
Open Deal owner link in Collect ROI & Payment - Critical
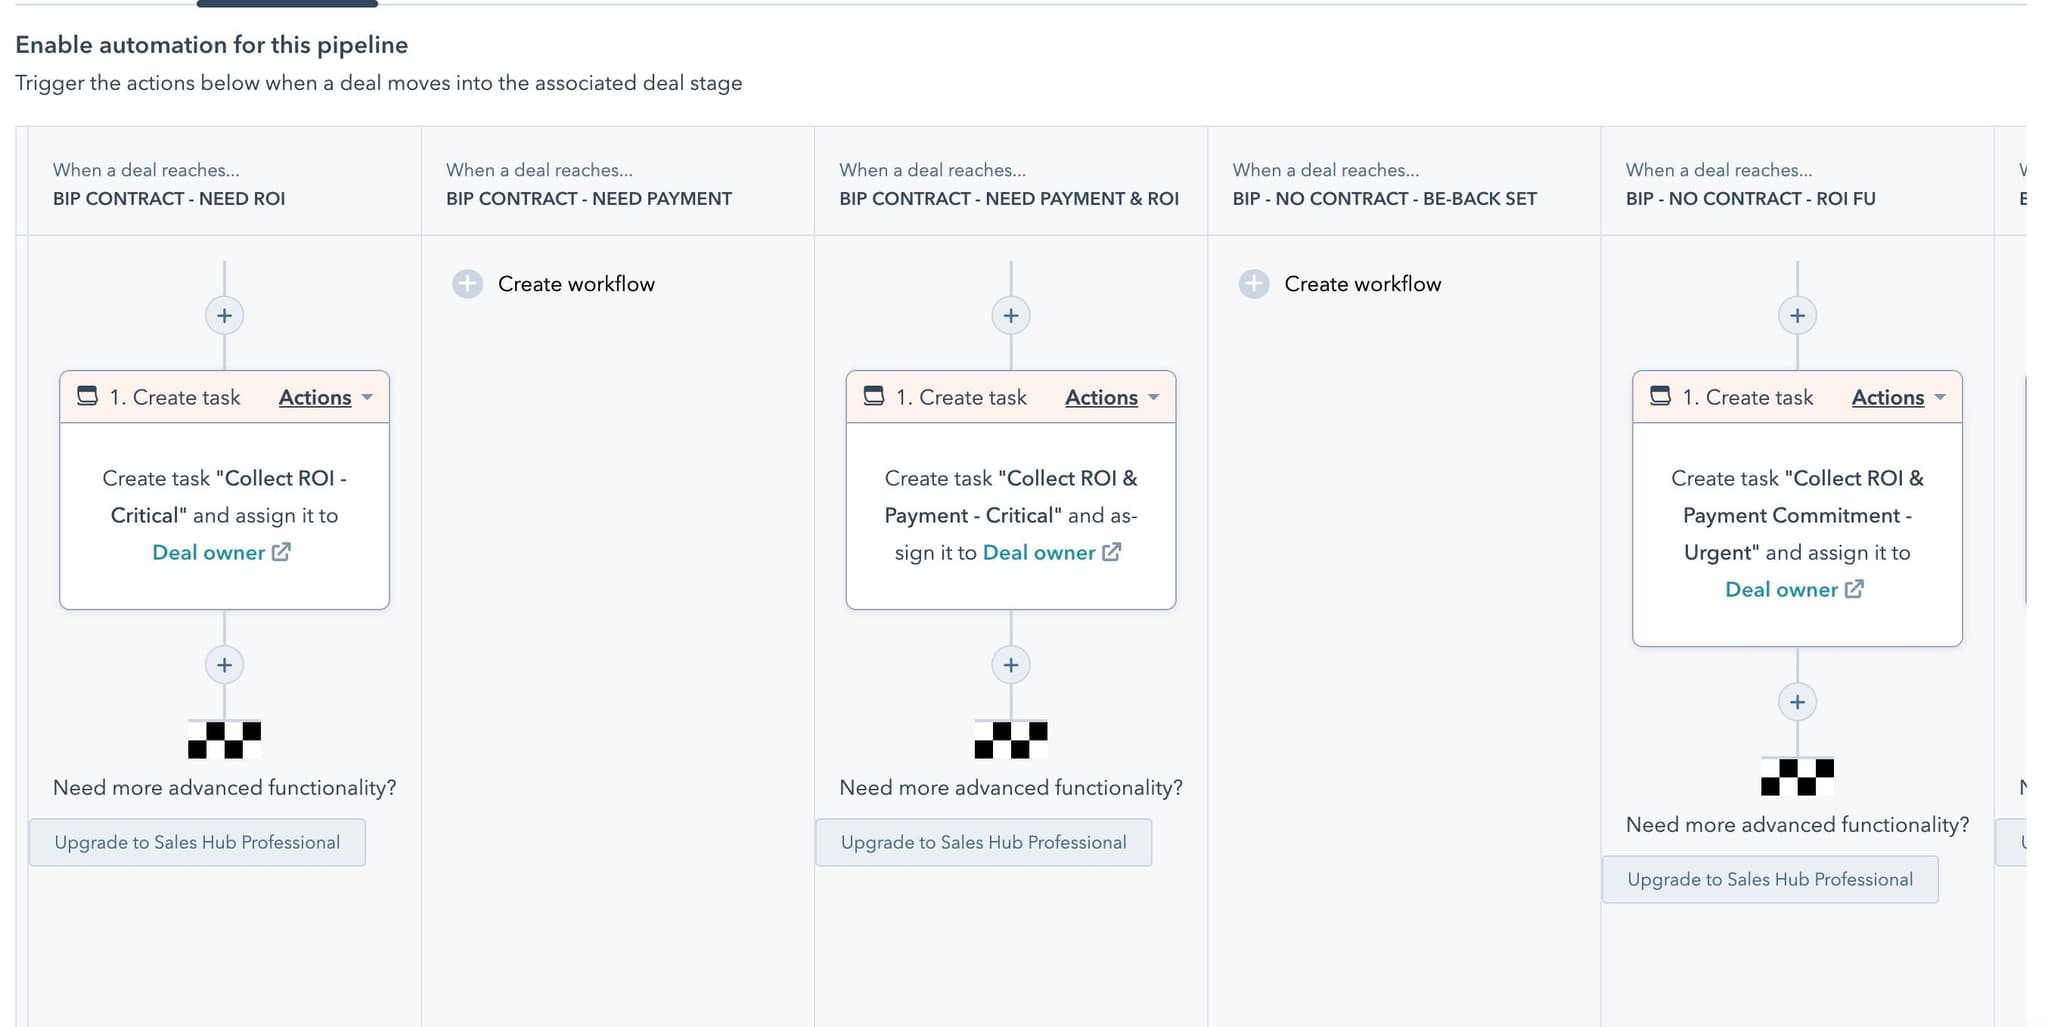point(1051,553)
